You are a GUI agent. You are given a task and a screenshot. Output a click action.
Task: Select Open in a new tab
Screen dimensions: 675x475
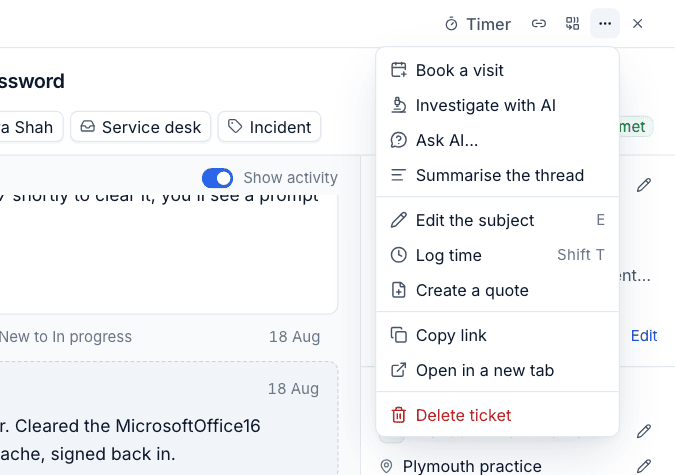497,370
